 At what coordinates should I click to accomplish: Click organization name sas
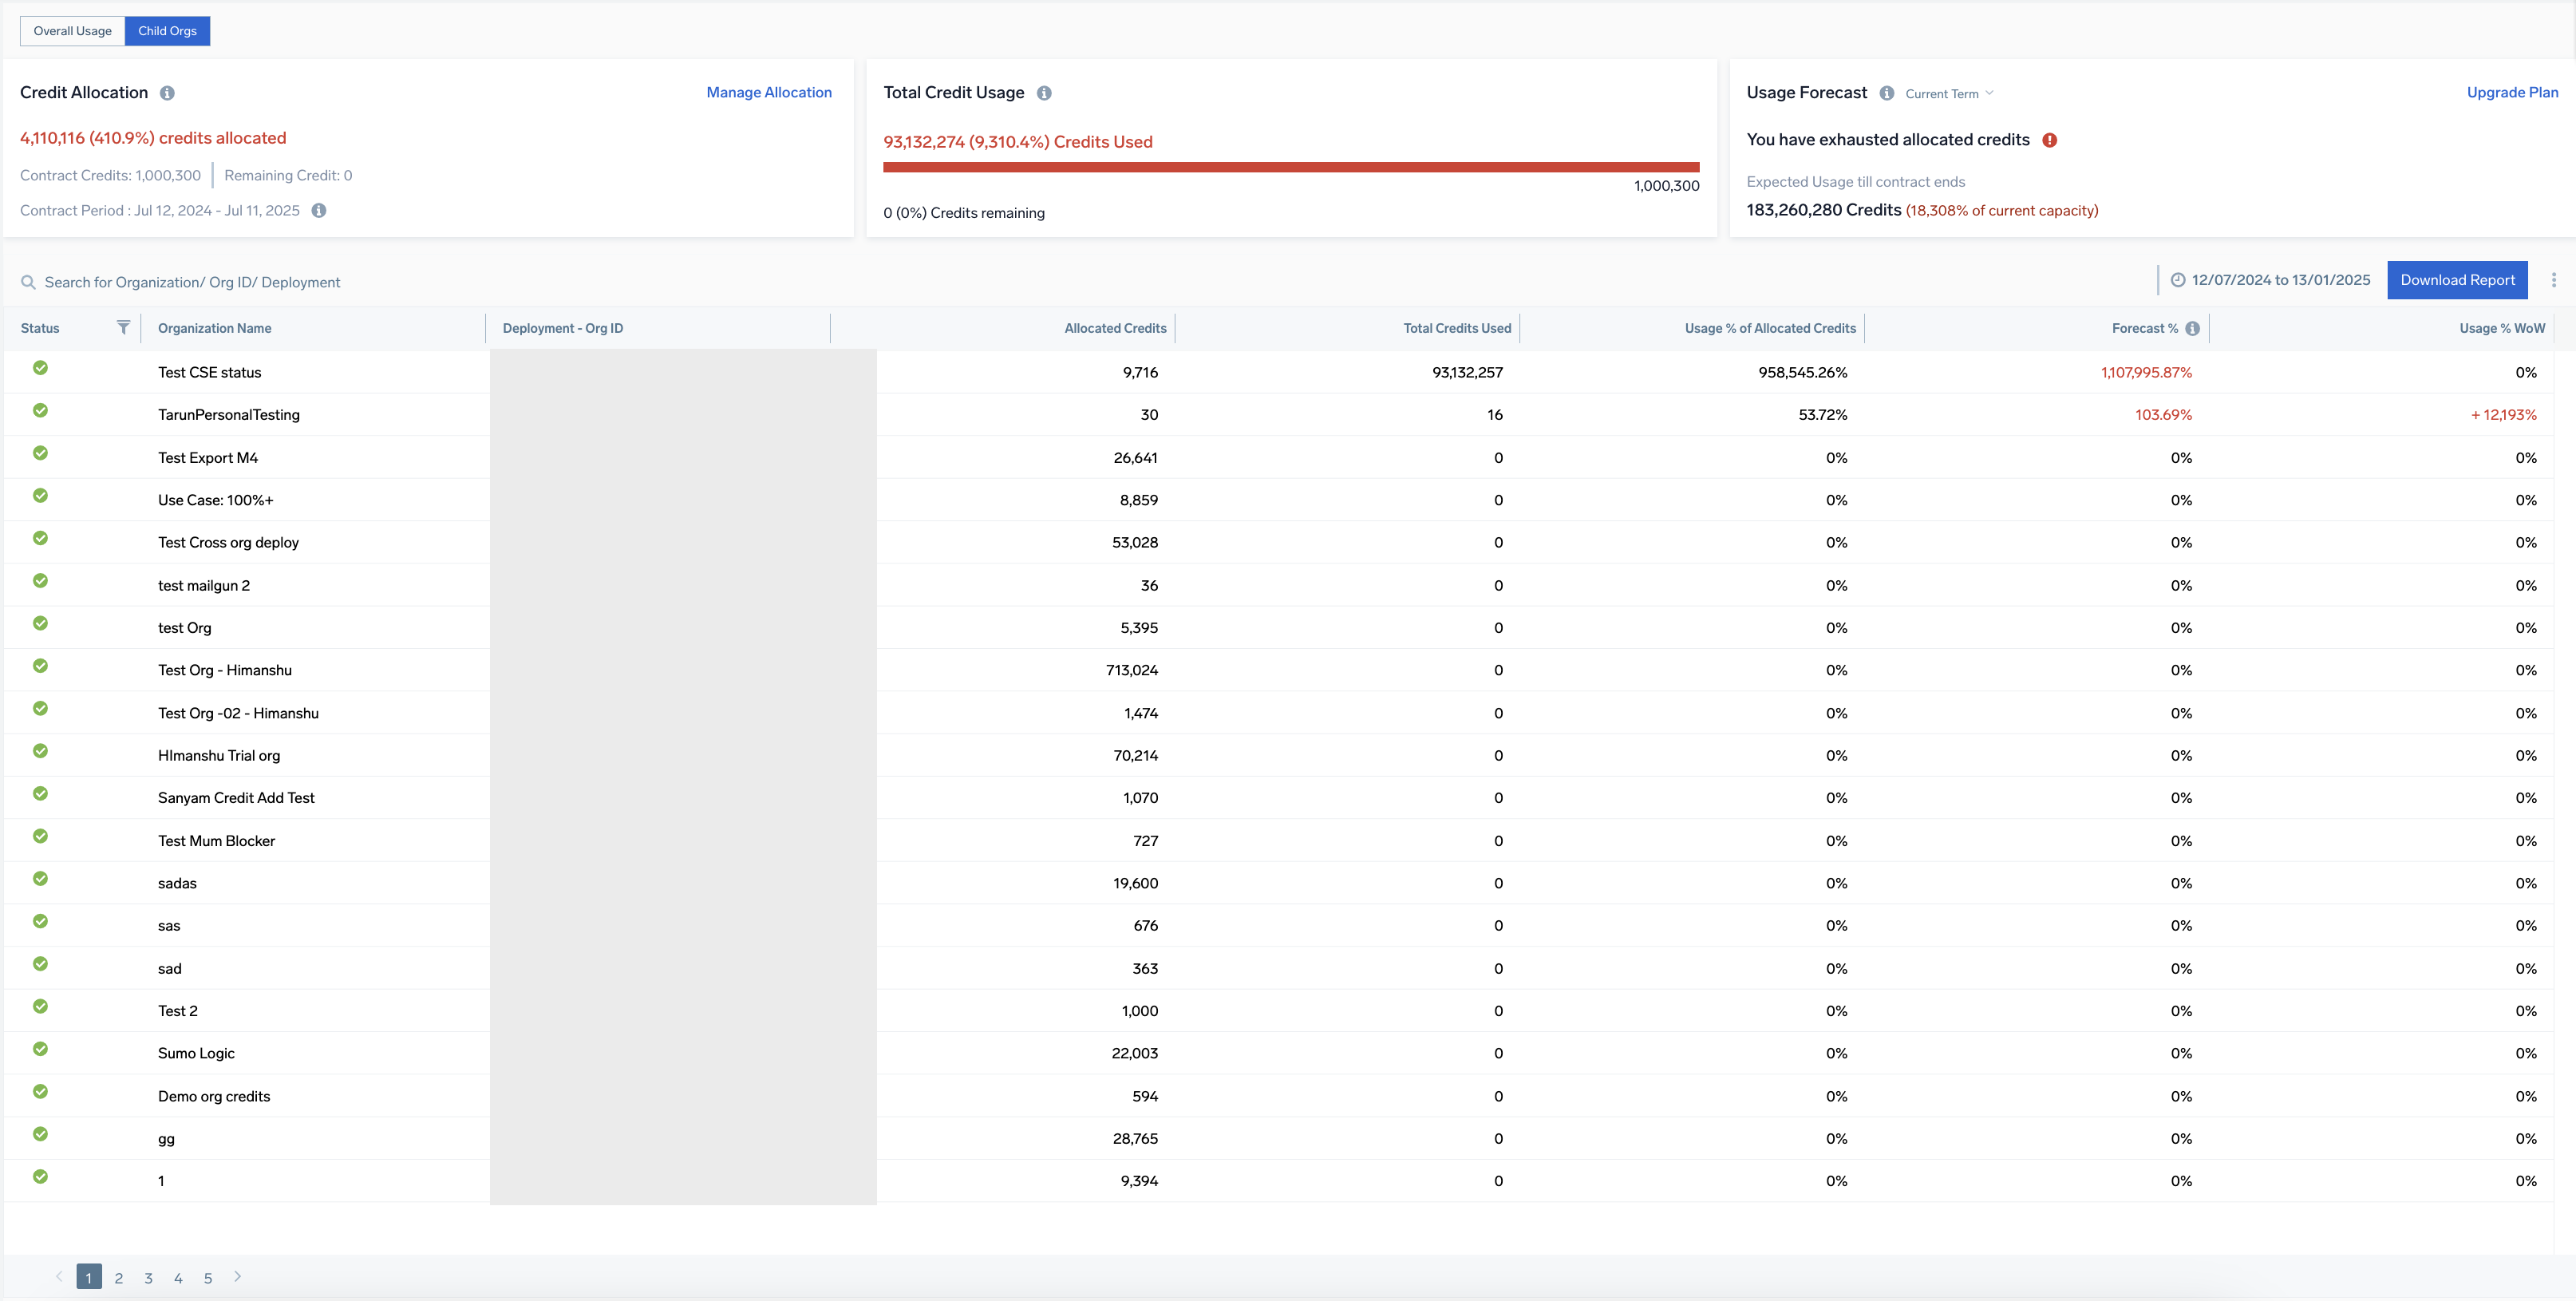[169, 926]
